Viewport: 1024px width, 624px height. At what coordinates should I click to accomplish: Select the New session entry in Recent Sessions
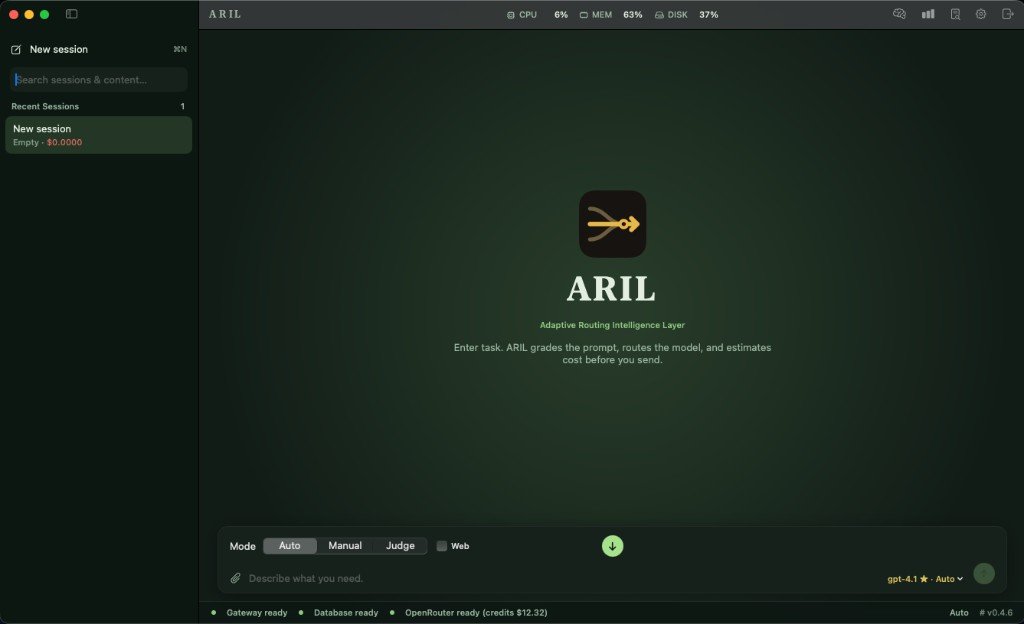(x=99, y=135)
